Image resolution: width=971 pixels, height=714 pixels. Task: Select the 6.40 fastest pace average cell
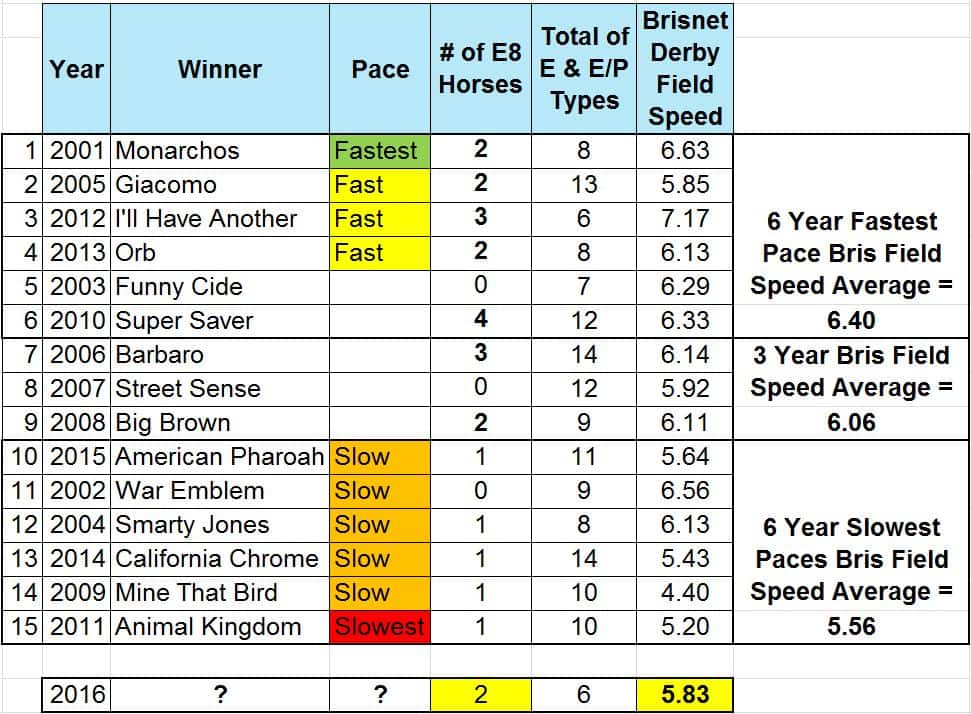coord(851,321)
